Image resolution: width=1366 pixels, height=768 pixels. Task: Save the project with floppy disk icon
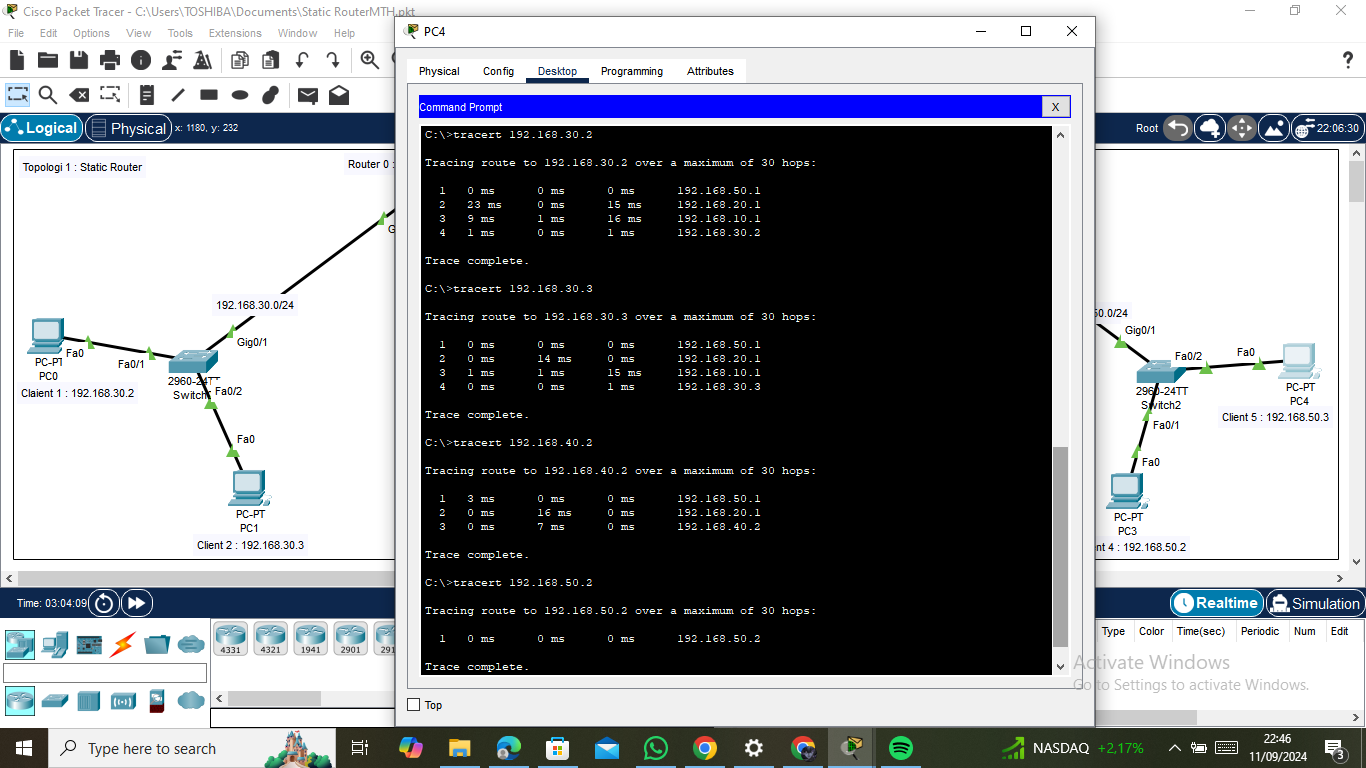pyautogui.click(x=79, y=60)
